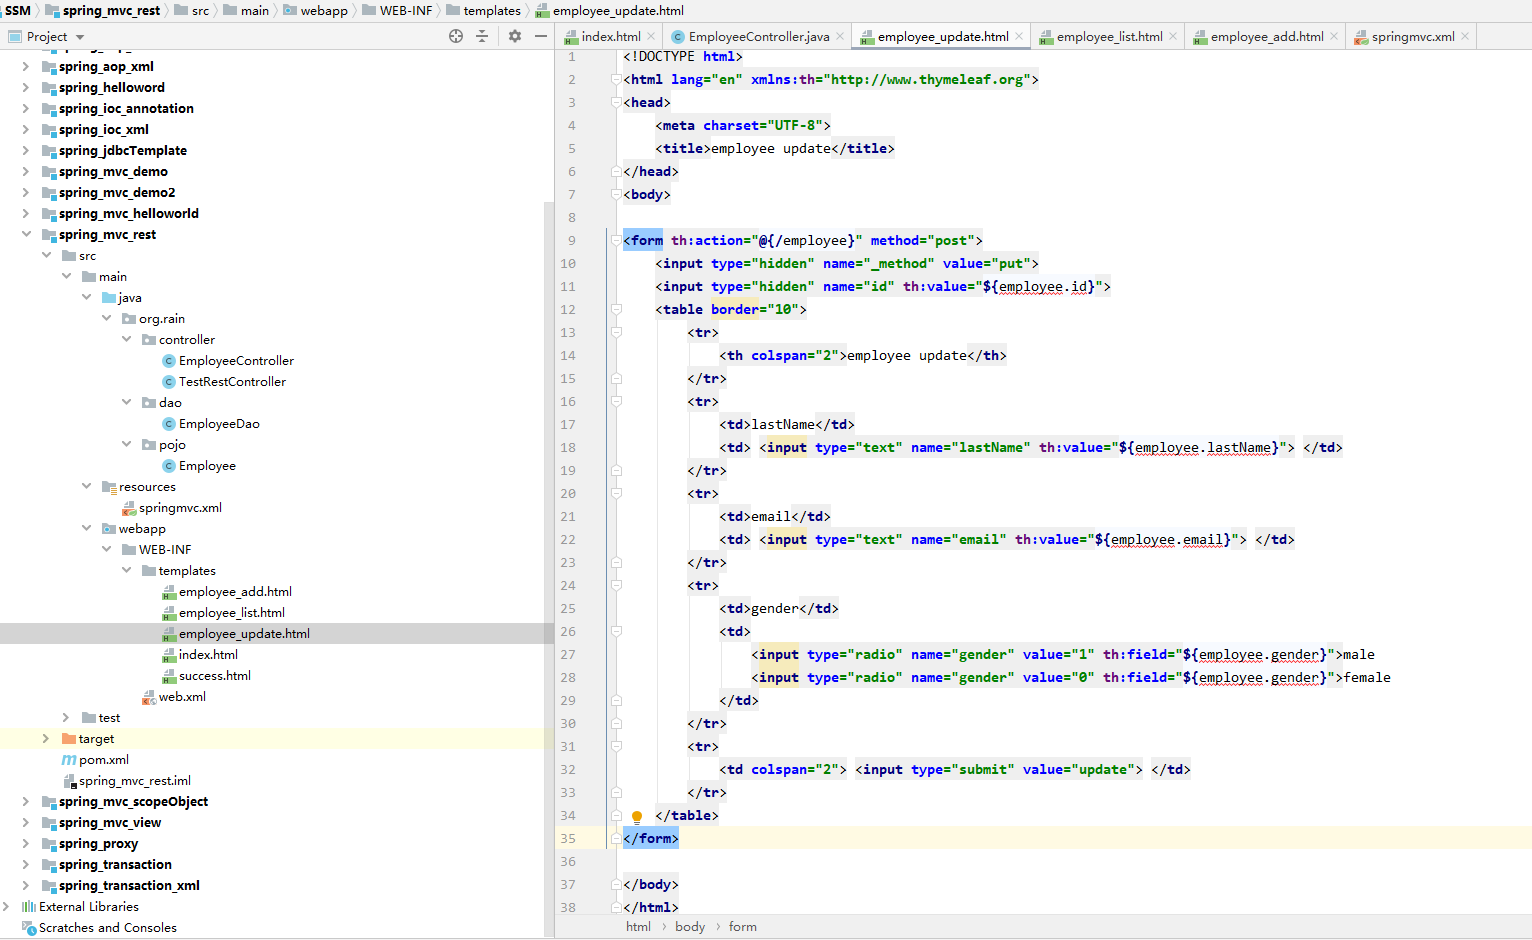Click the form breadcrumb at editor bottom
This screenshot has height=940, width=1532.
[x=743, y=927]
